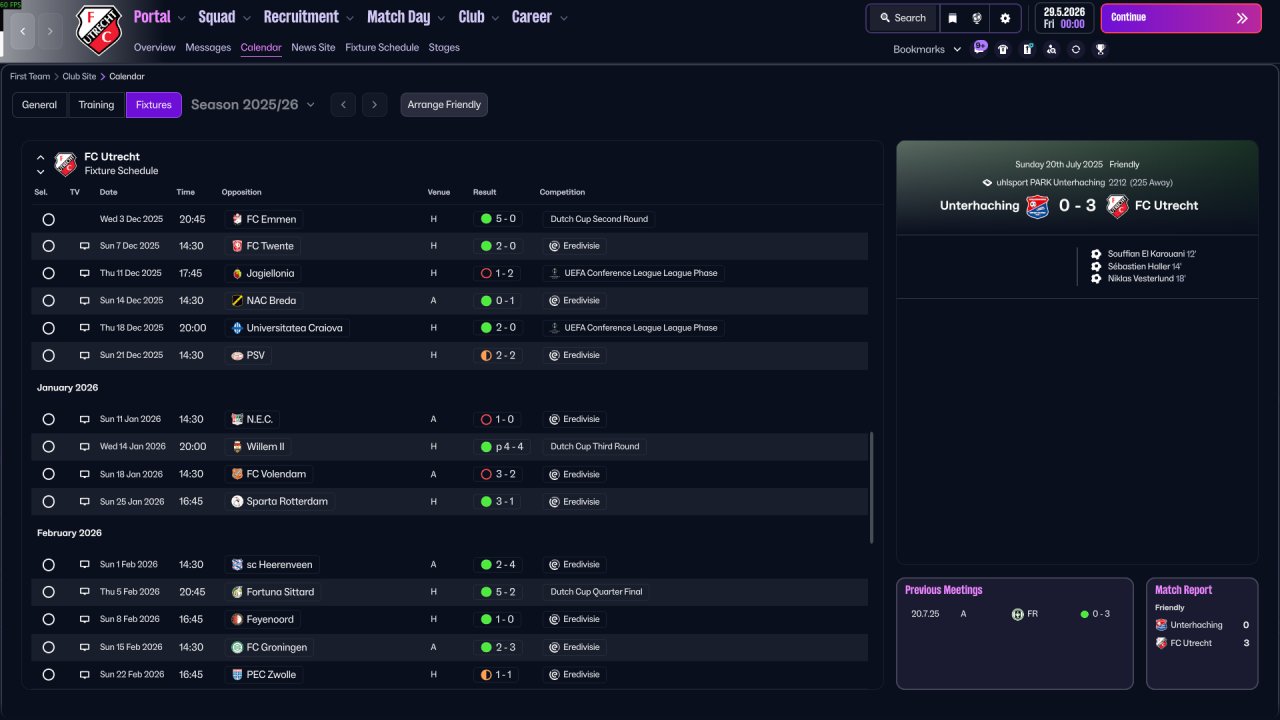Click the FC Utrecht crest in match header
The image size is (1280, 720).
1118,206
